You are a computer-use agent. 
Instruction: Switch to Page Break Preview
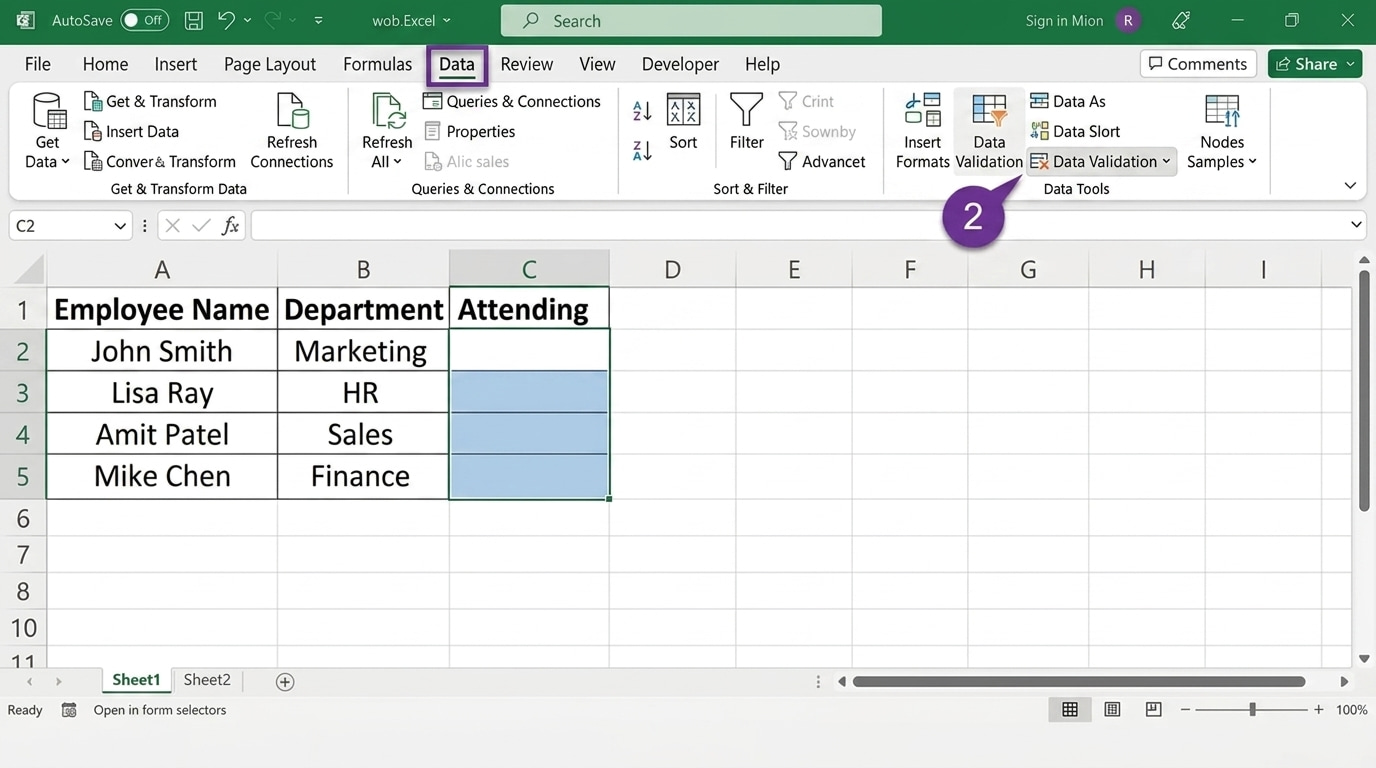(x=1153, y=709)
